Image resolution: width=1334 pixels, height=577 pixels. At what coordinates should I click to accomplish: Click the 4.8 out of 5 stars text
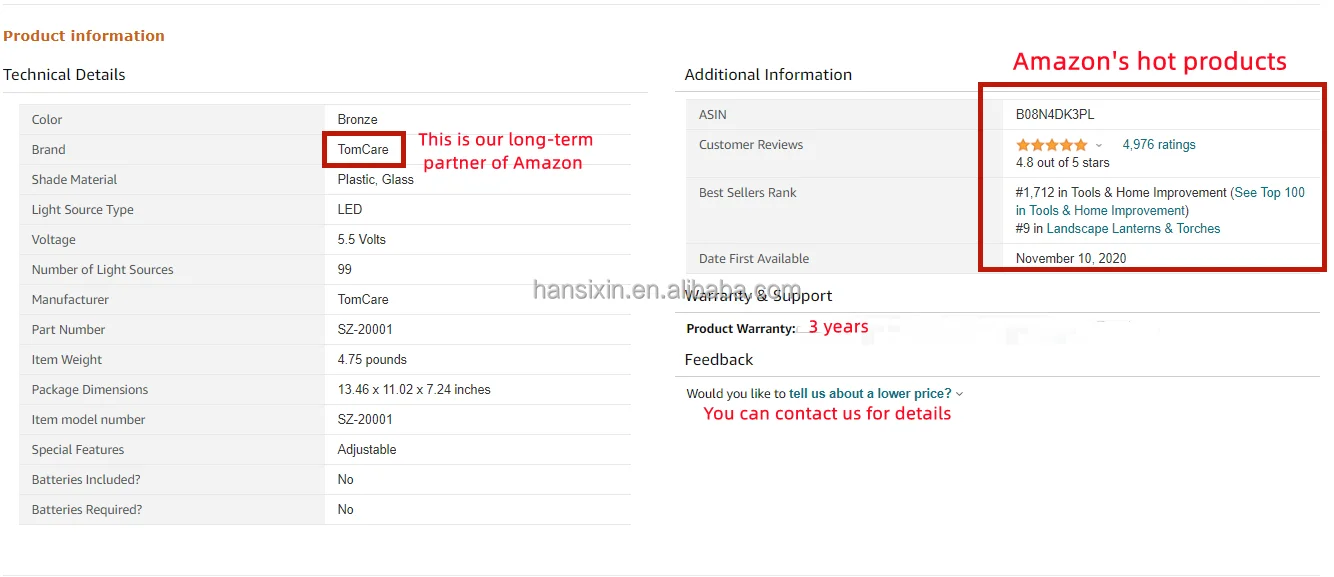tap(1062, 163)
